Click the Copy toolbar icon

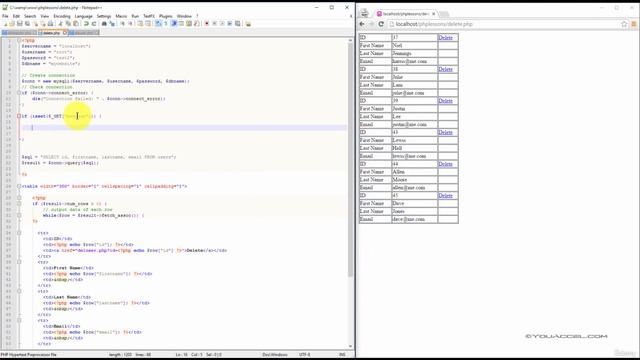point(68,24)
